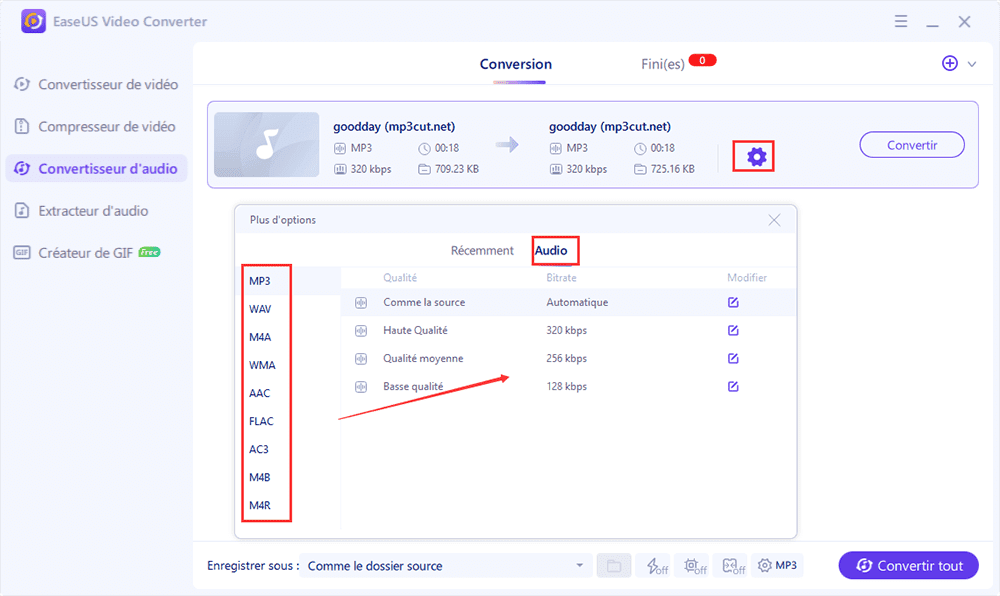Open output settings gear for goodday file
The width and height of the screenshot is (1000, 596).
coord(756,156)
